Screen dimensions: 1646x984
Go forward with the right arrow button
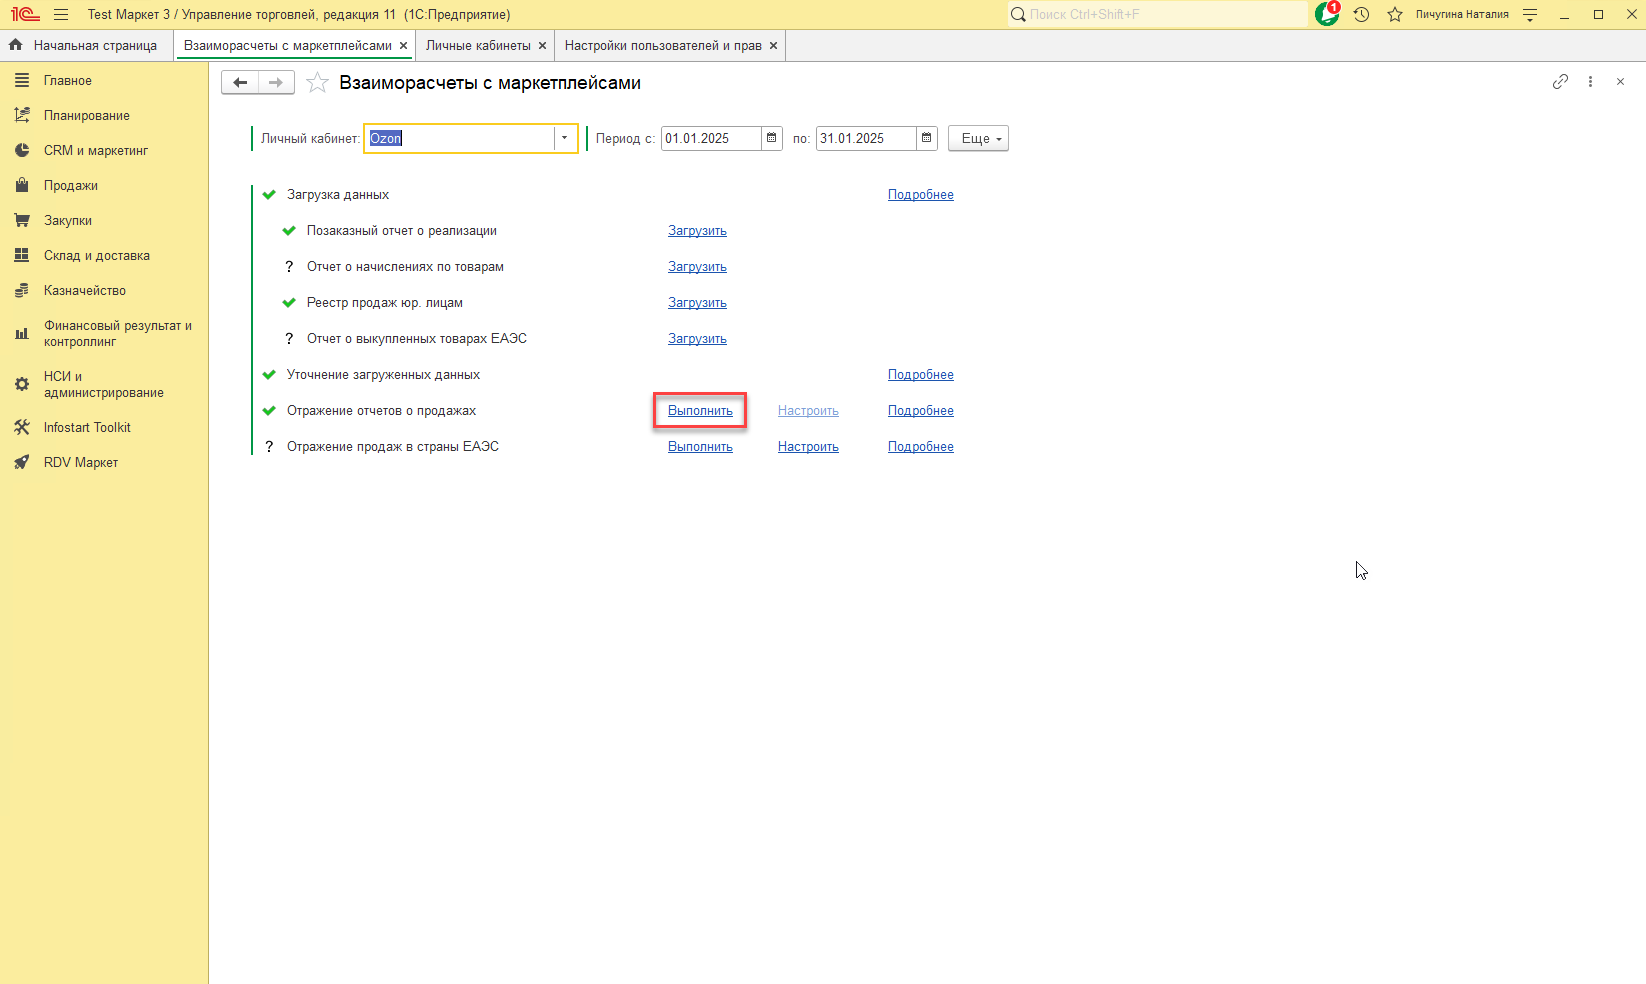[x=276, y=83]
